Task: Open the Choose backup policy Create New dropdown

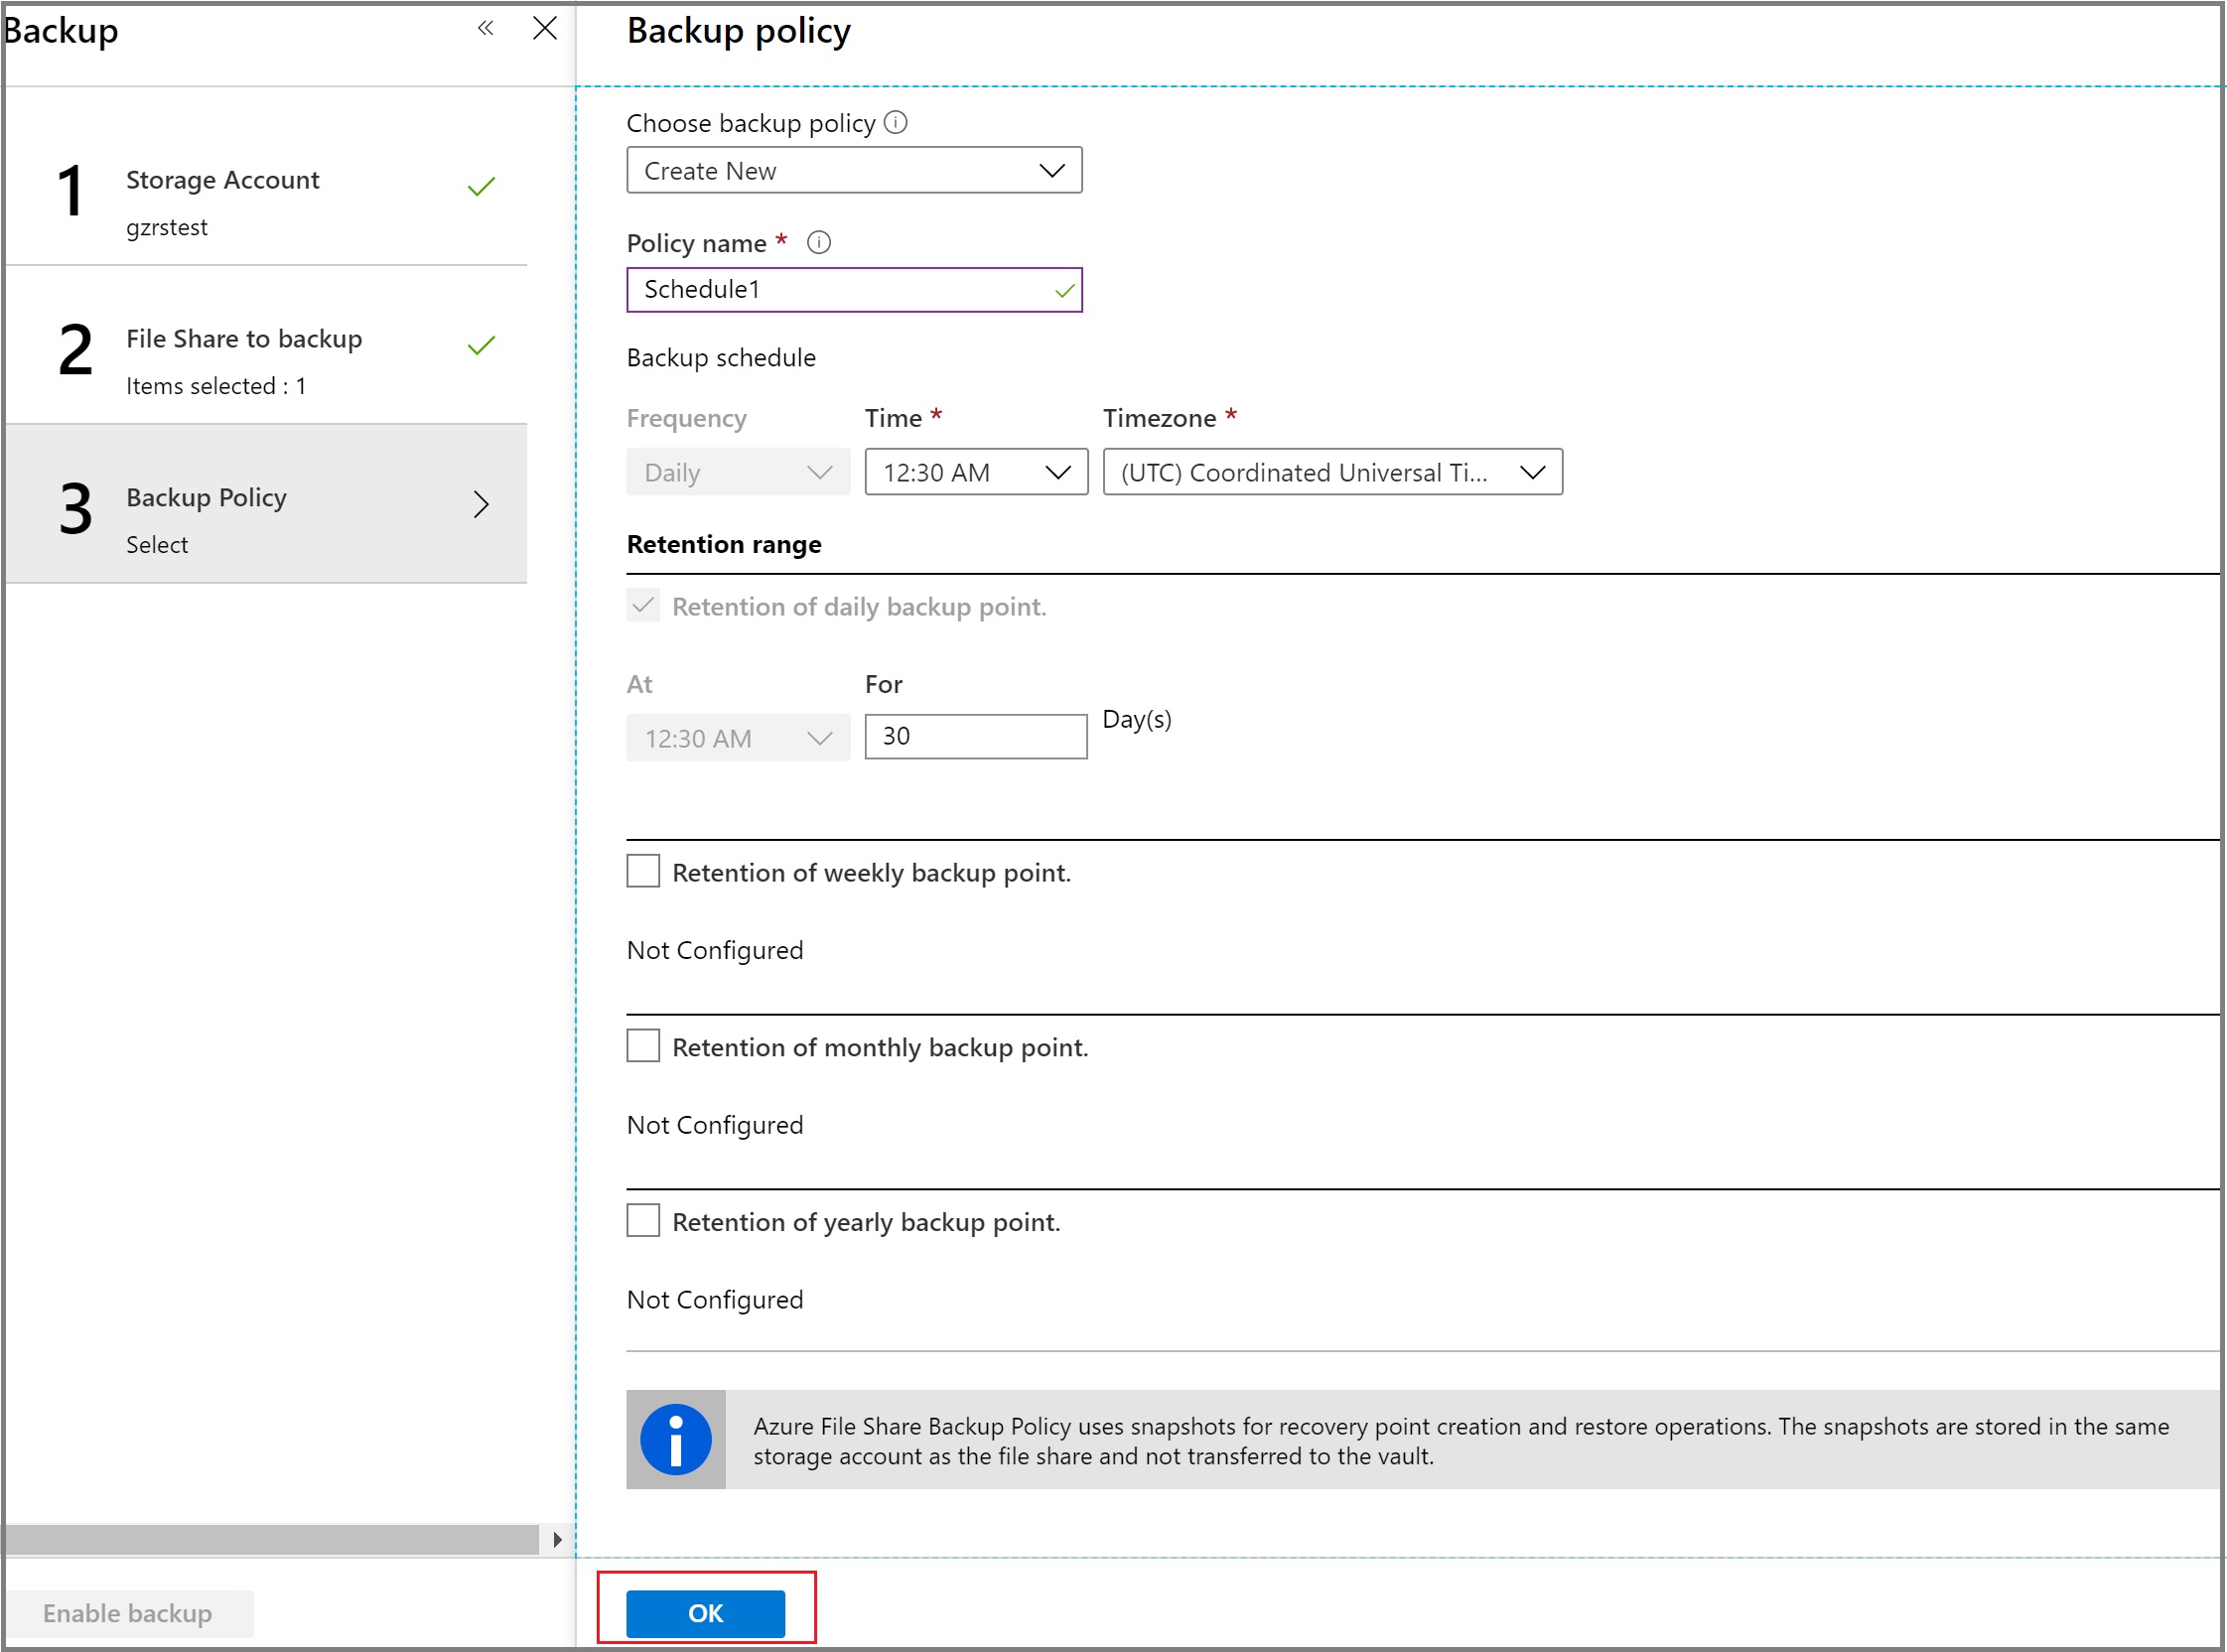Action: pyautogui.click(x=854, y=171)
